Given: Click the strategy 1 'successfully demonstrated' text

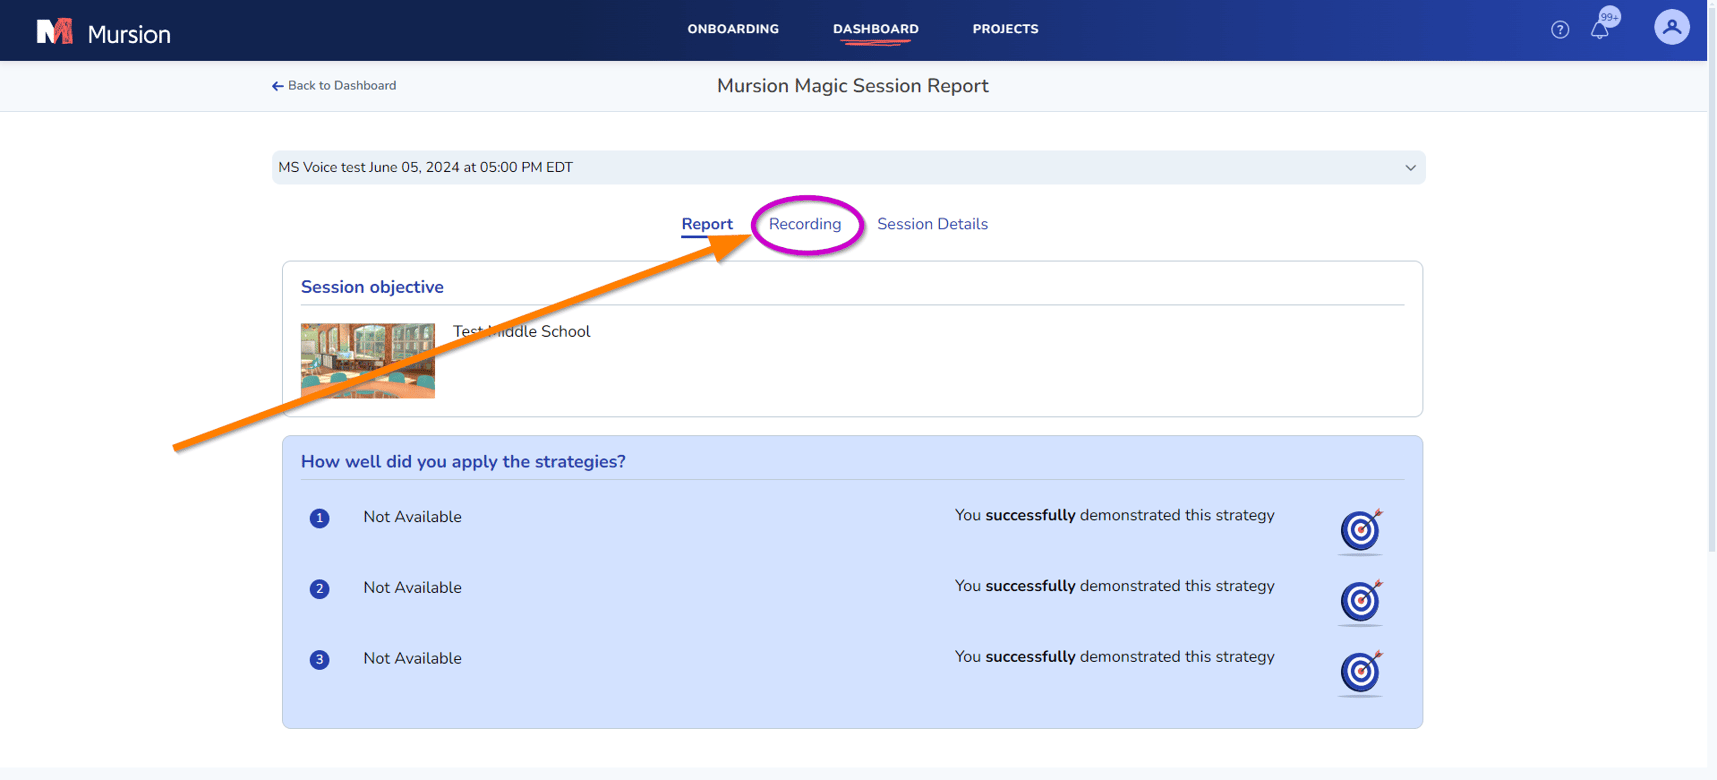Looking at the screenshot, I should point(1114,516).
